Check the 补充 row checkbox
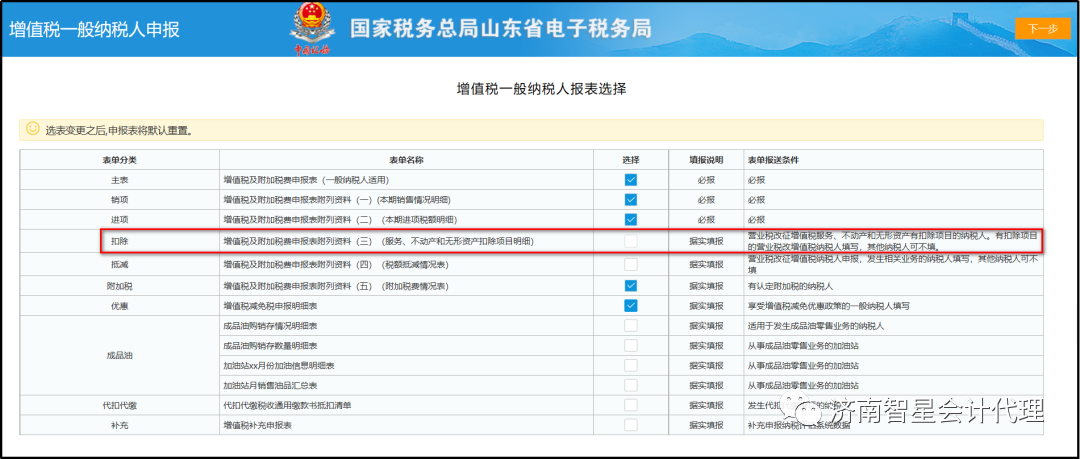 (631, 425)
